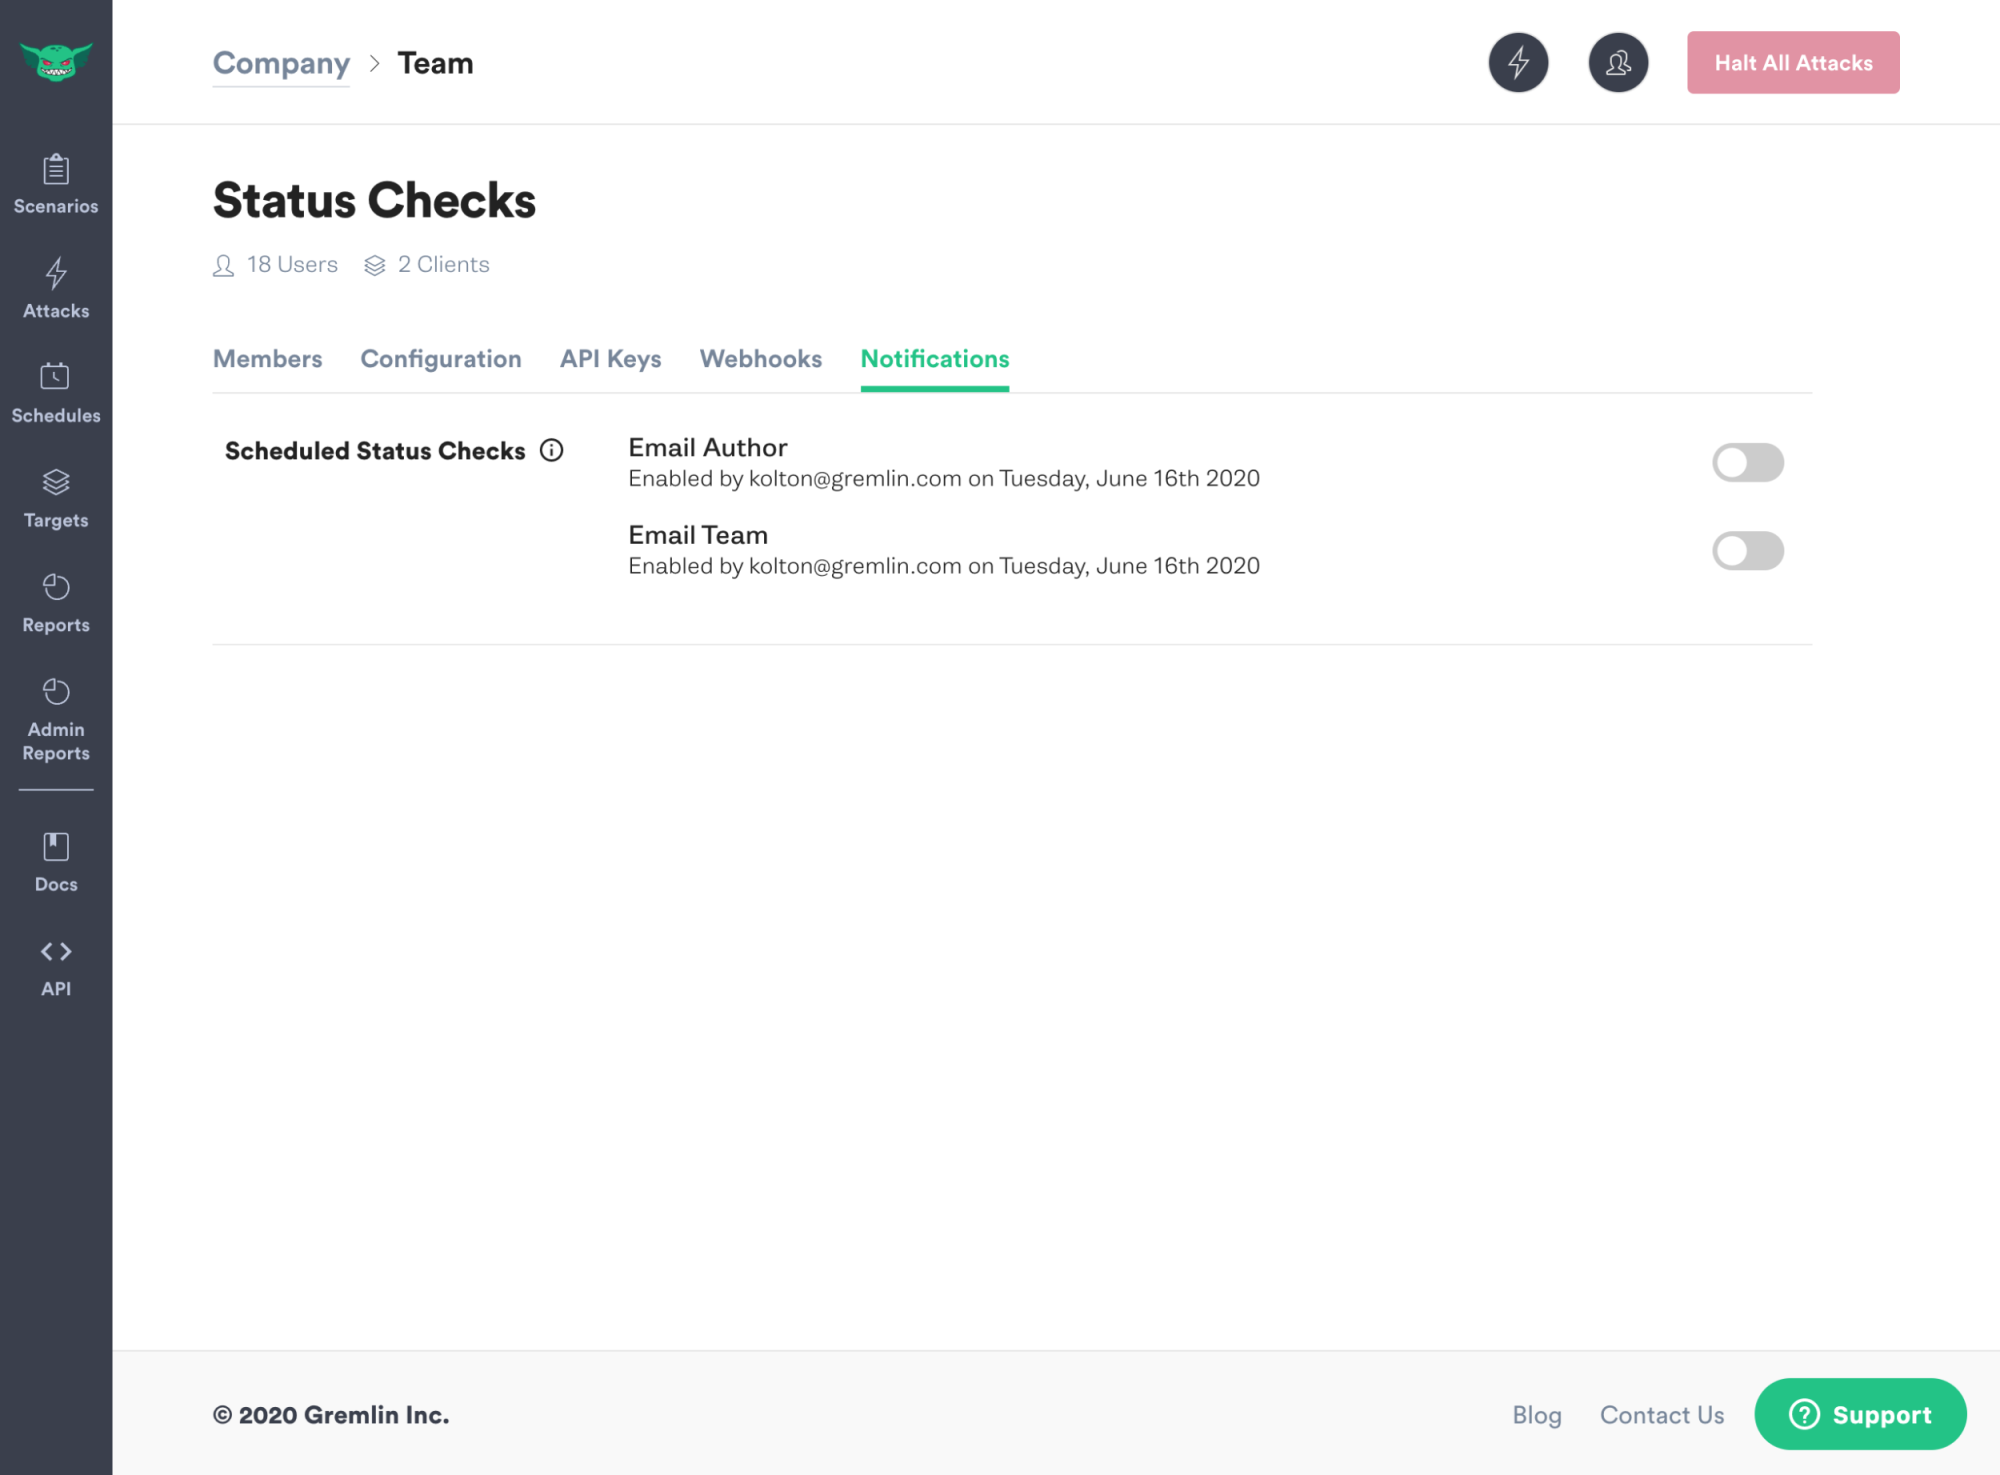Switch to the Configuration tab
Screen dimensions: 2000x1475
(x=441, y=359)
